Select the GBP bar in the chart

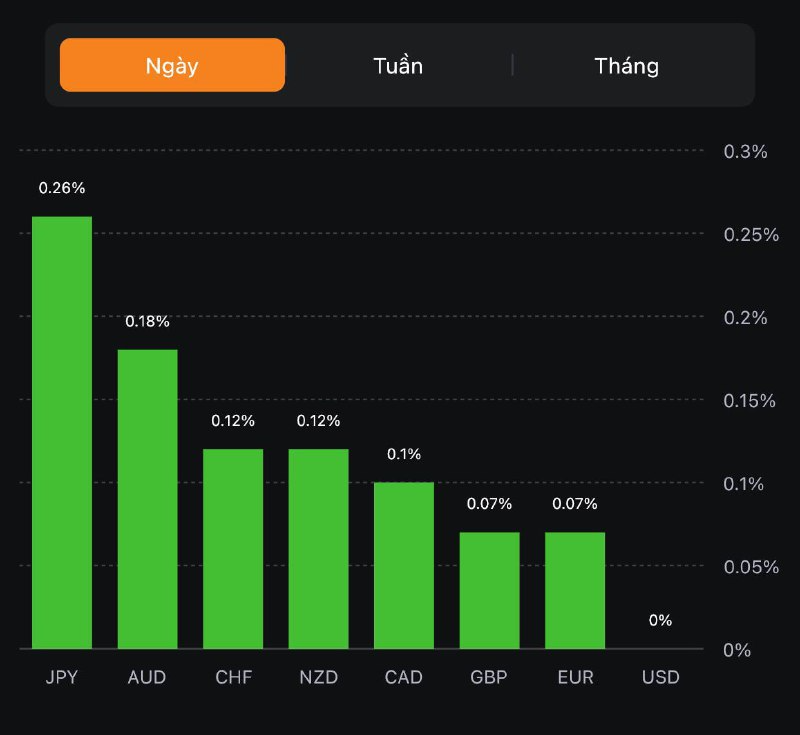[x=490, y=590]
